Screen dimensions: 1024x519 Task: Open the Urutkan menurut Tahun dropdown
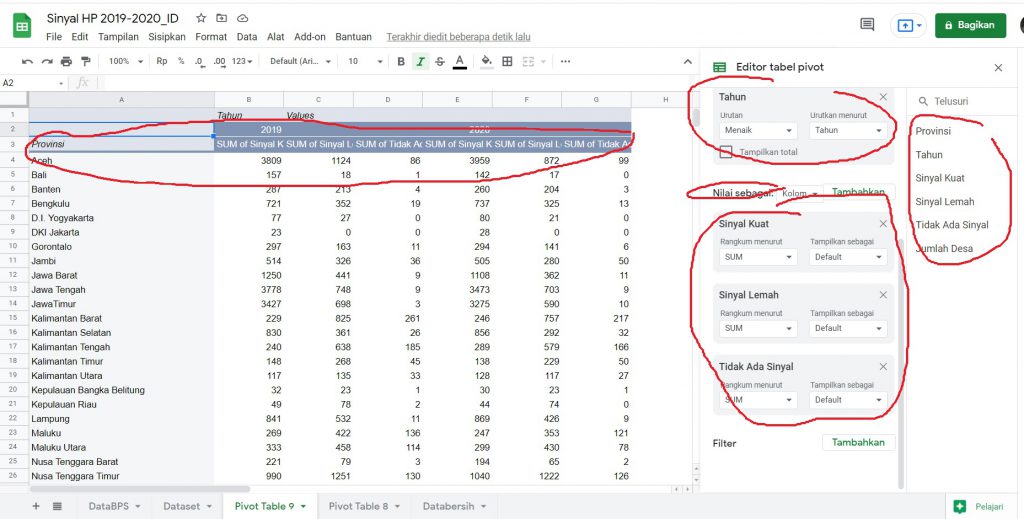(x=848, y=130)
